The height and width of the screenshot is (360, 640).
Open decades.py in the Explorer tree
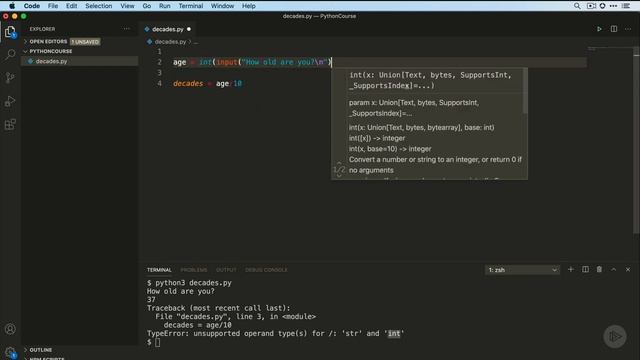pos(80,61)
